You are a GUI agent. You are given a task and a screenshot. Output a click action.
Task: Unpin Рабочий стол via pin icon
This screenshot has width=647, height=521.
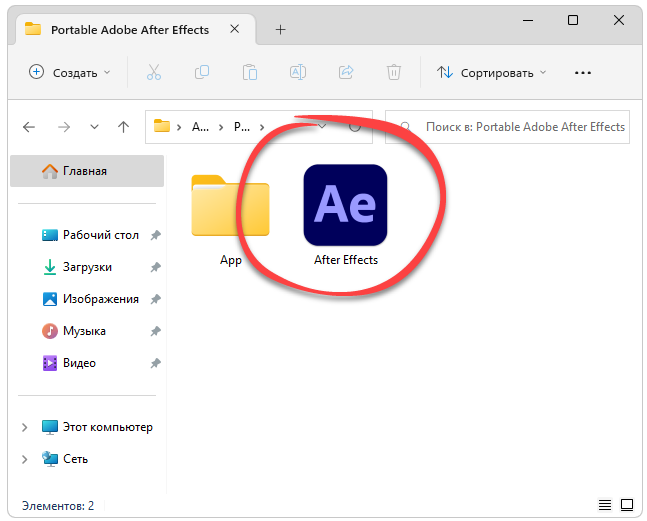pyautogui.click(x=155, y=235)
